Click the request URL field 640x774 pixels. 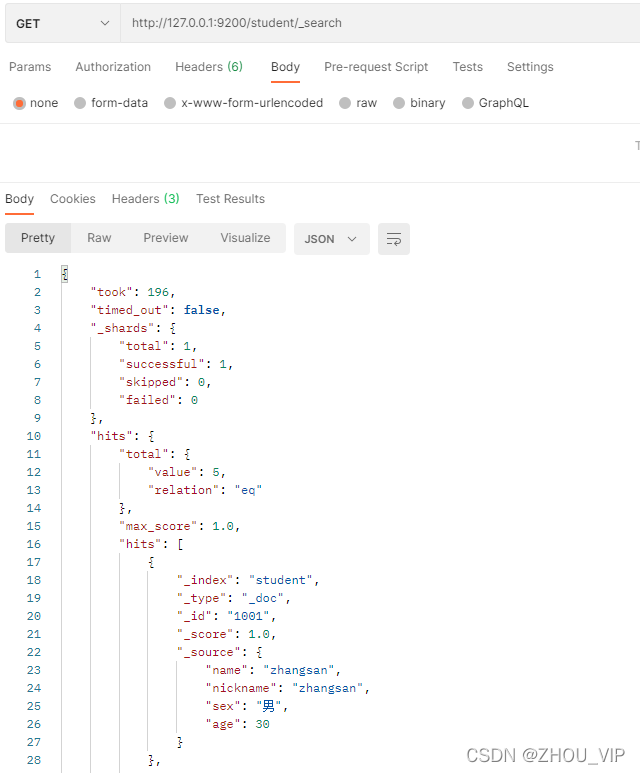pyautogui.click(x=380, y=23)
